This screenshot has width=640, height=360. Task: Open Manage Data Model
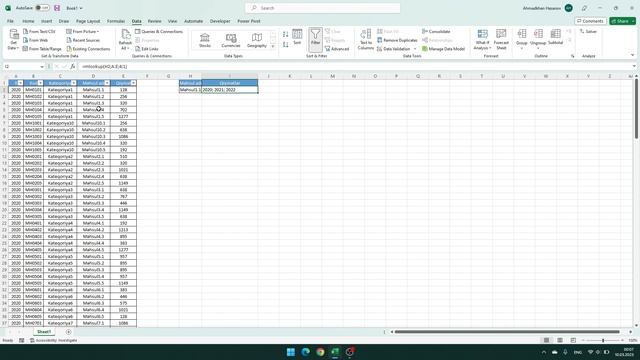[x=443, y=49]
